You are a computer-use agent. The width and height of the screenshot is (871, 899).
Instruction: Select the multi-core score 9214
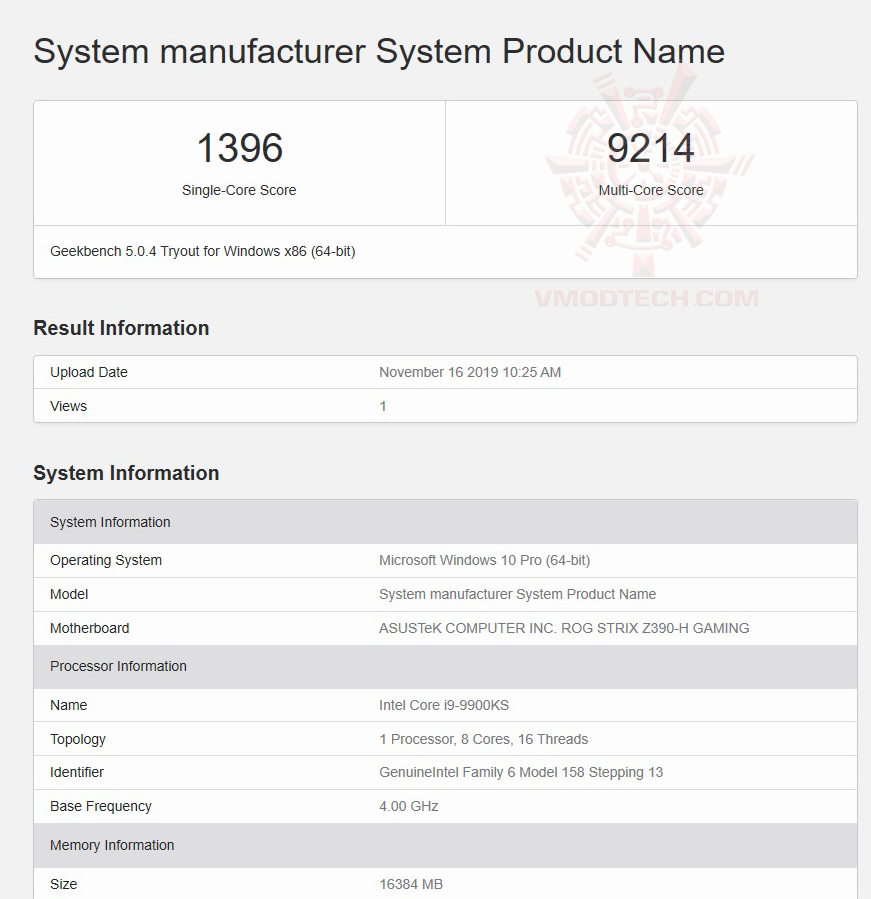(651, 148)
